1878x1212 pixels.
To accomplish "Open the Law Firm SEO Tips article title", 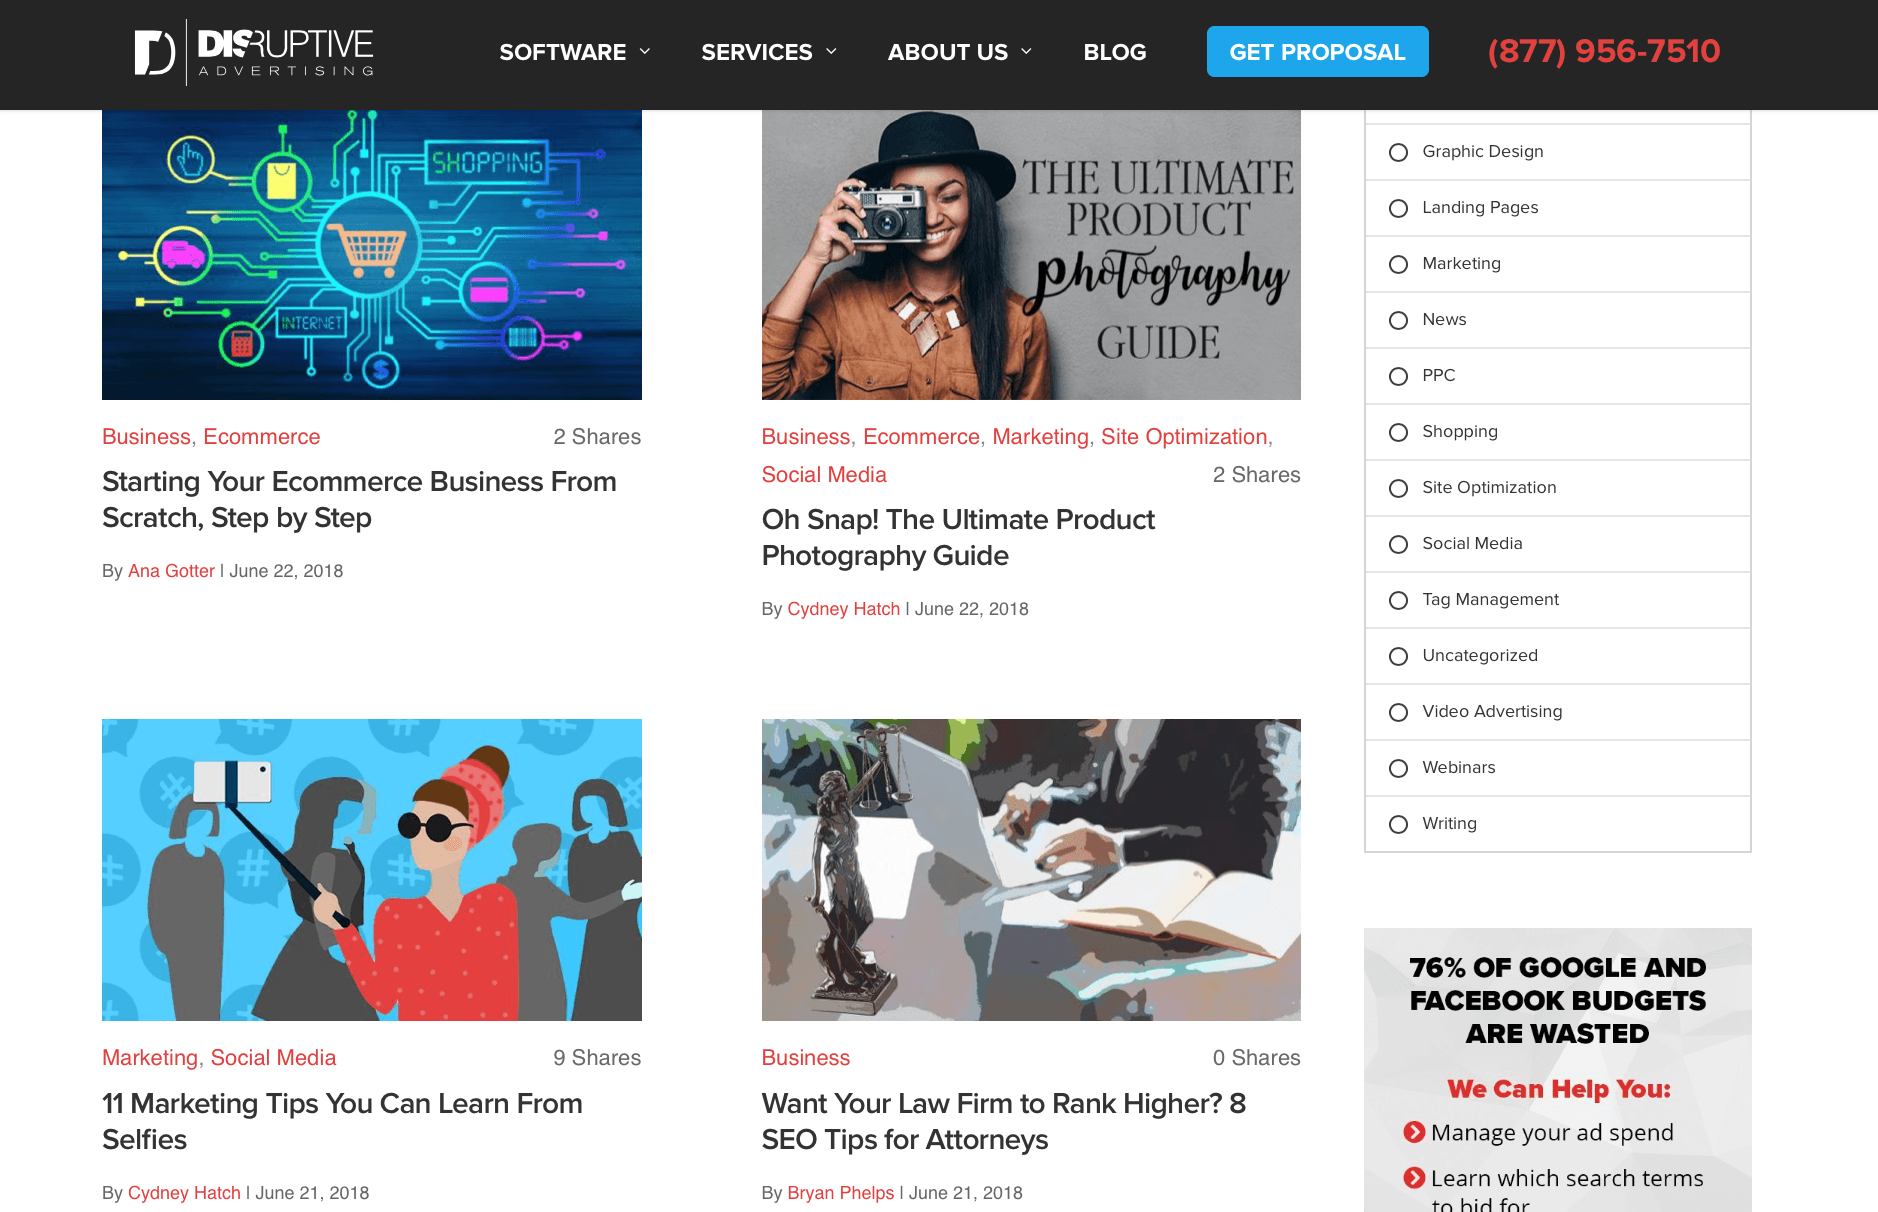I will pyautogui.click(x=1003, y=1121).
